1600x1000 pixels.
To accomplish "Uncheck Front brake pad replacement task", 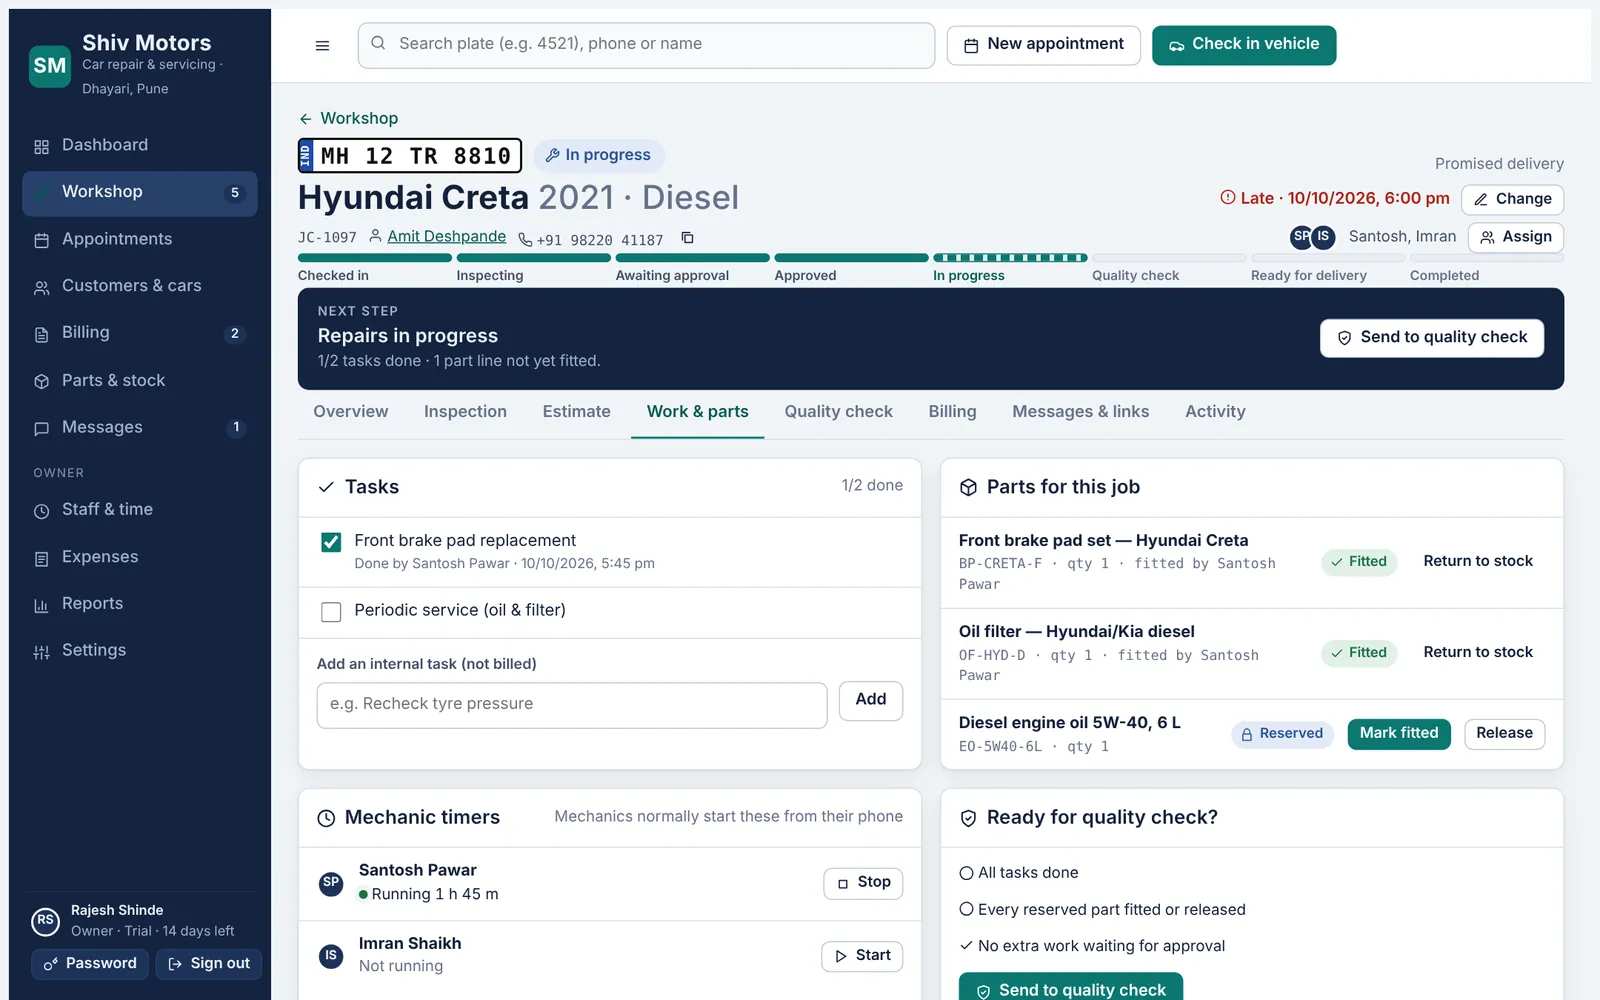I will point(331,542).
